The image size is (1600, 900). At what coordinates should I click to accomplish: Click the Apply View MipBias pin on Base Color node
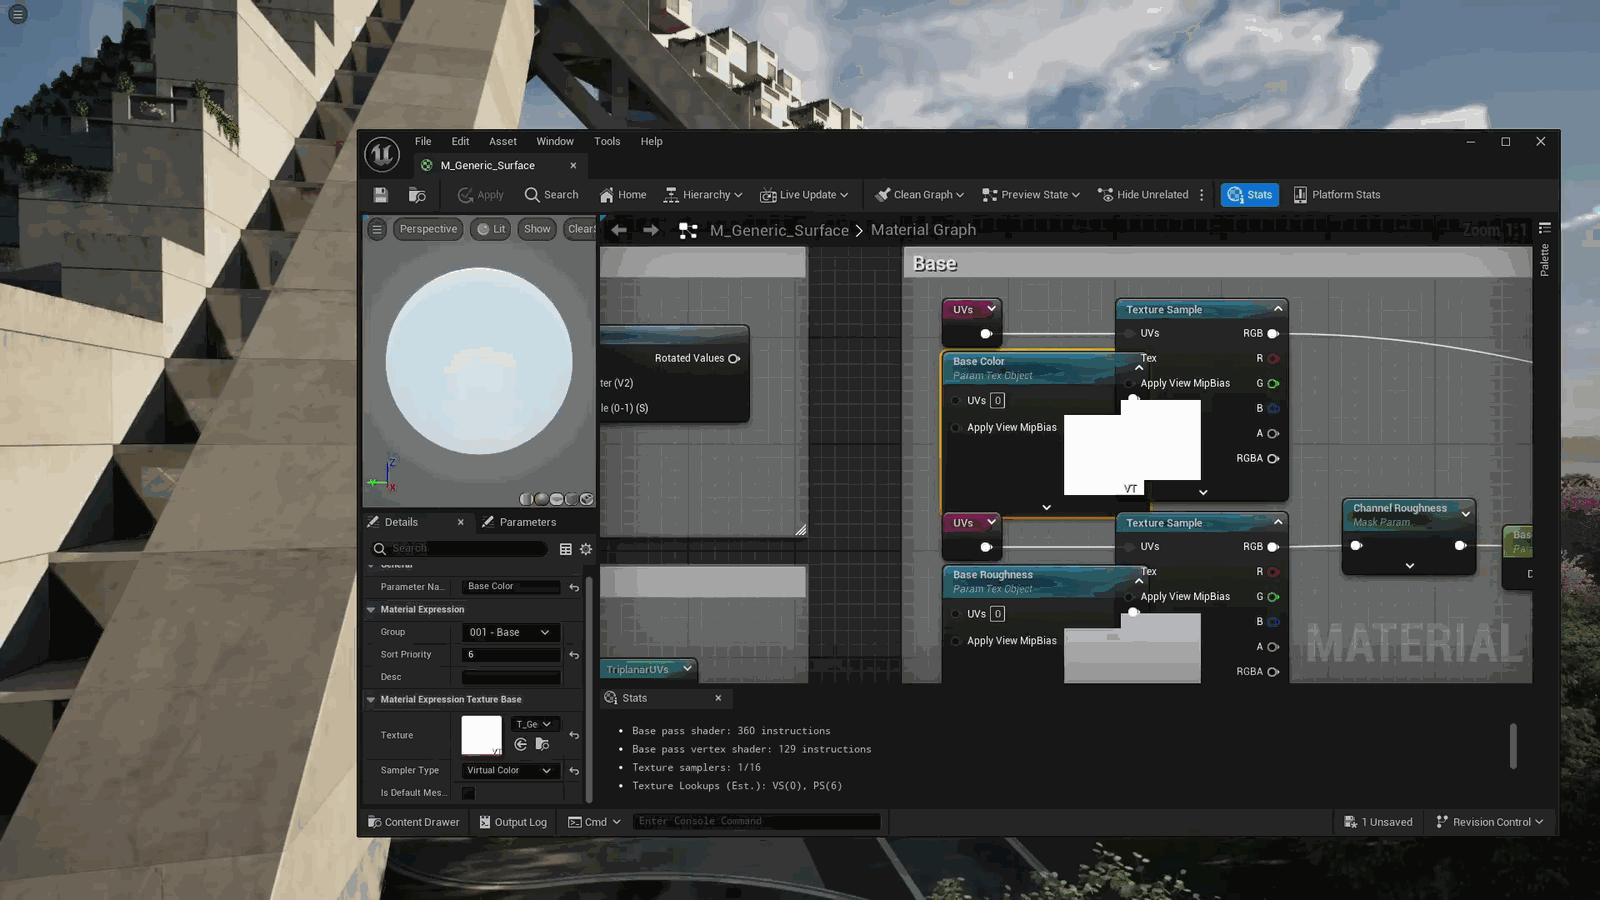click(956, 428)
